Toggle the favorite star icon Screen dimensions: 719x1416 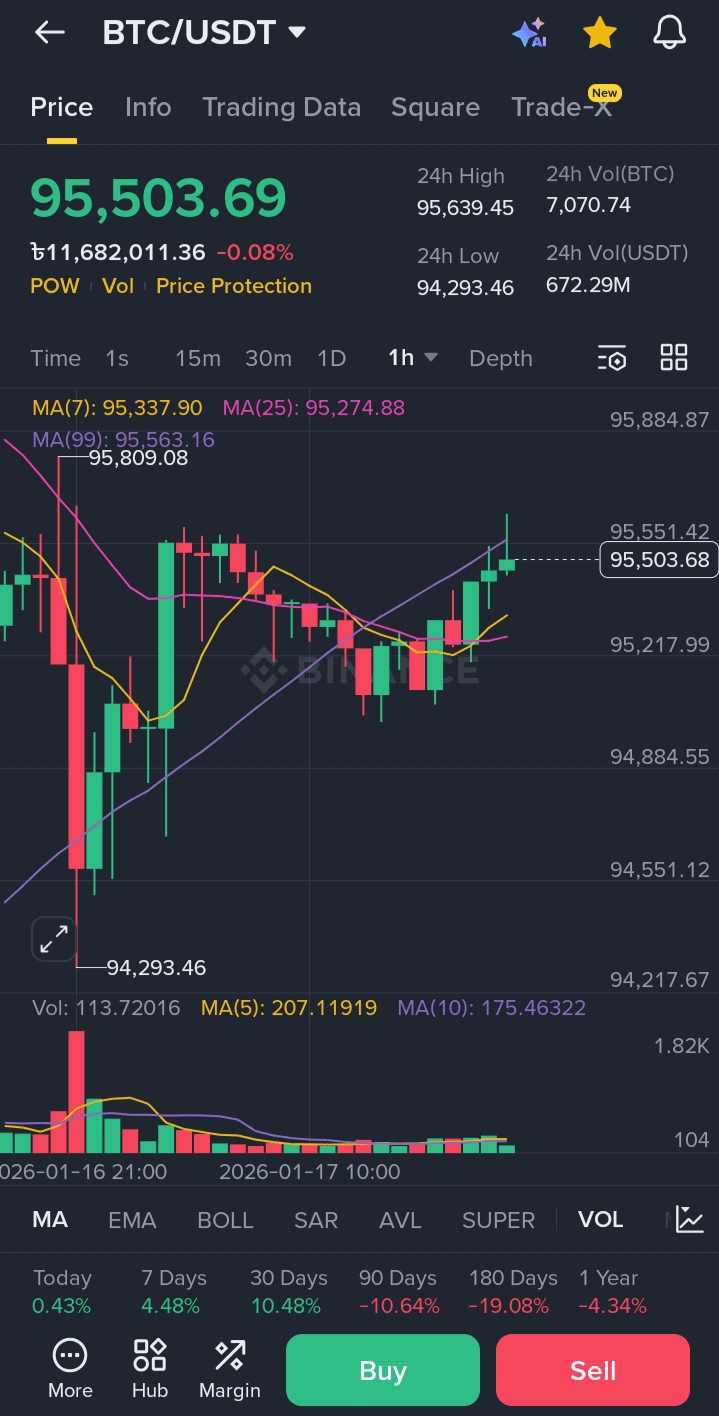(599, 32)
